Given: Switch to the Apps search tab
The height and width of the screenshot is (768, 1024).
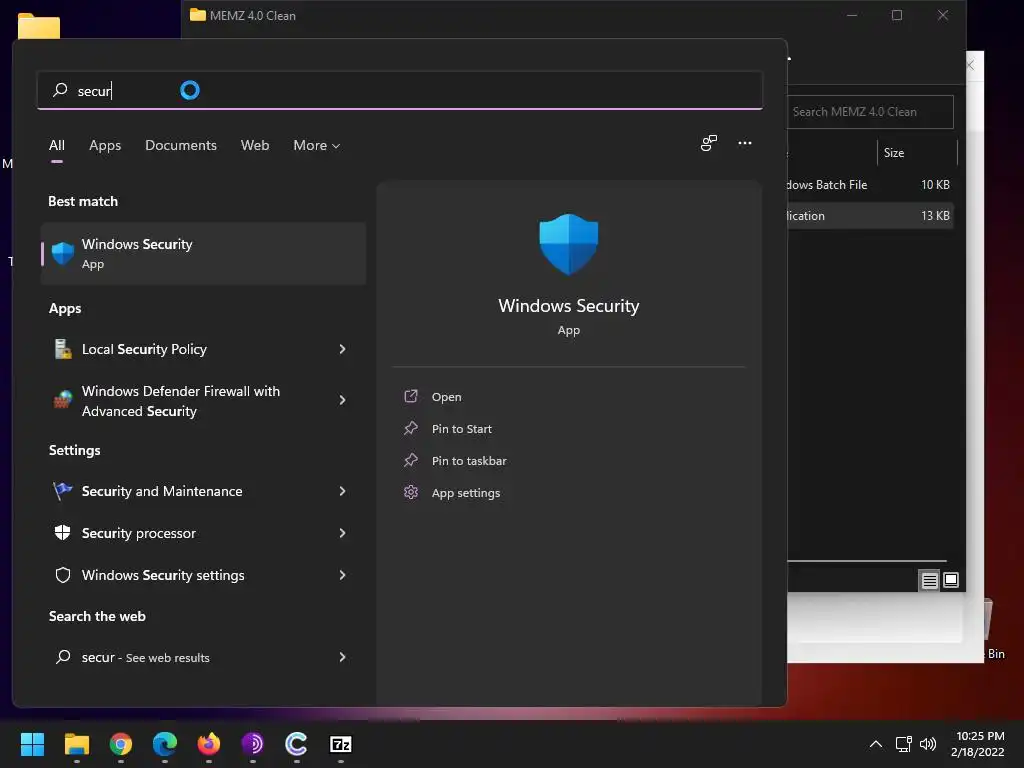Looking at the screenshot, I should click(x=105, y=146).
